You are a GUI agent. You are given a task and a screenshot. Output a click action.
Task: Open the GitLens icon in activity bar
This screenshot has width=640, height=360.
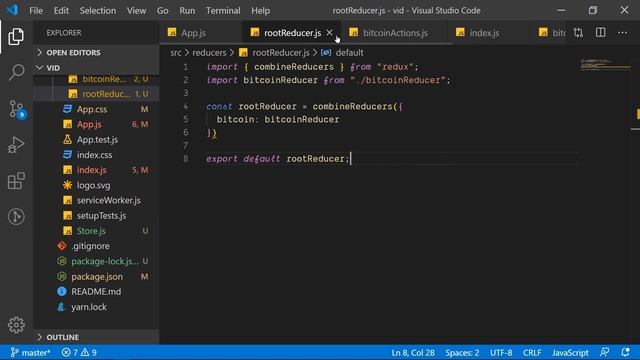[x=16, y=216]
